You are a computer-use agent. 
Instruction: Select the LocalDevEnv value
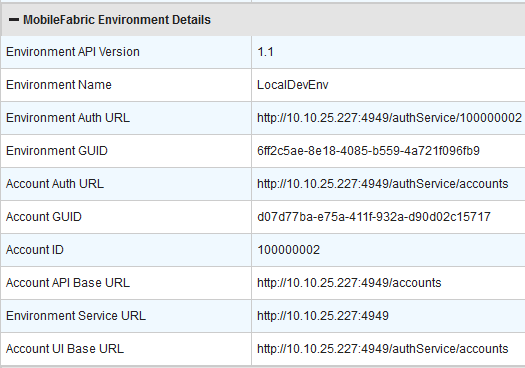tap(293, 85)
